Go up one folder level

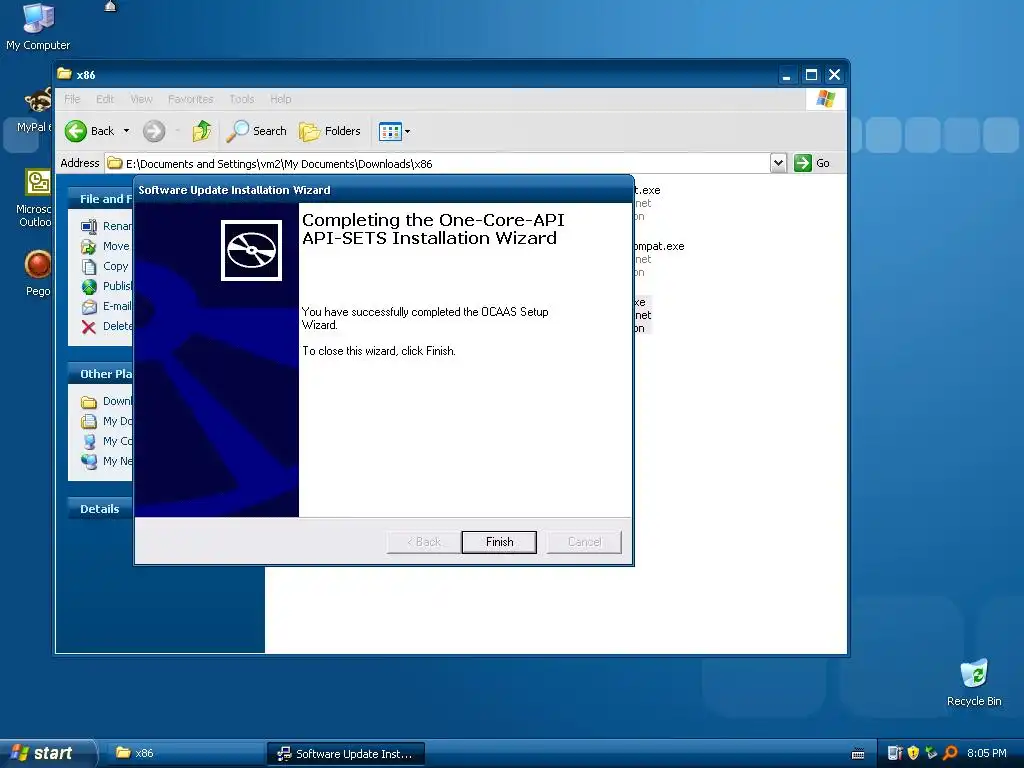click(x=202, y=131)
